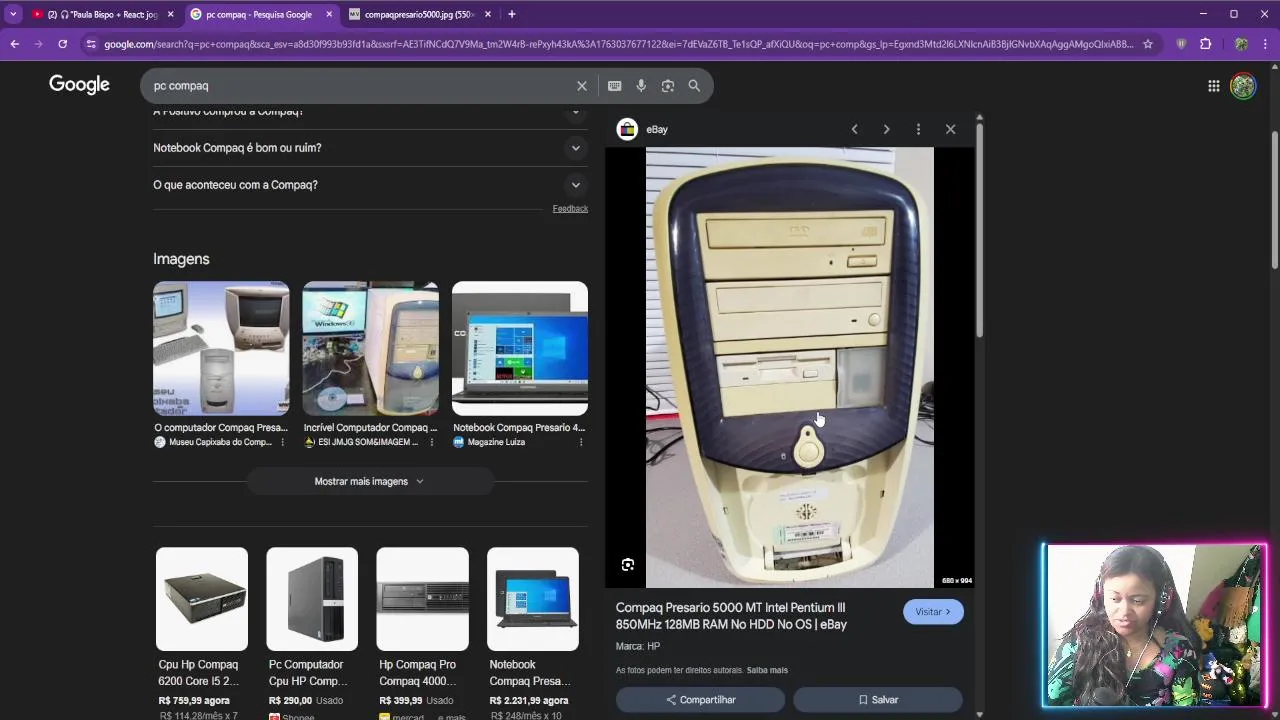Open the Hp Compaq Pro 4000 product card

click(422, 633)
